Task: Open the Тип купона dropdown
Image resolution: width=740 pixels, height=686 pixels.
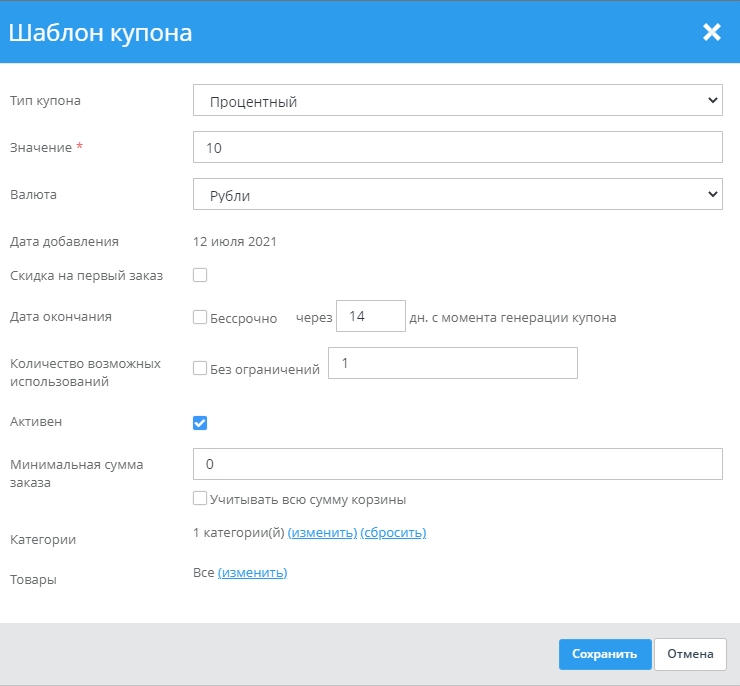Action: (x=457, y=101)
